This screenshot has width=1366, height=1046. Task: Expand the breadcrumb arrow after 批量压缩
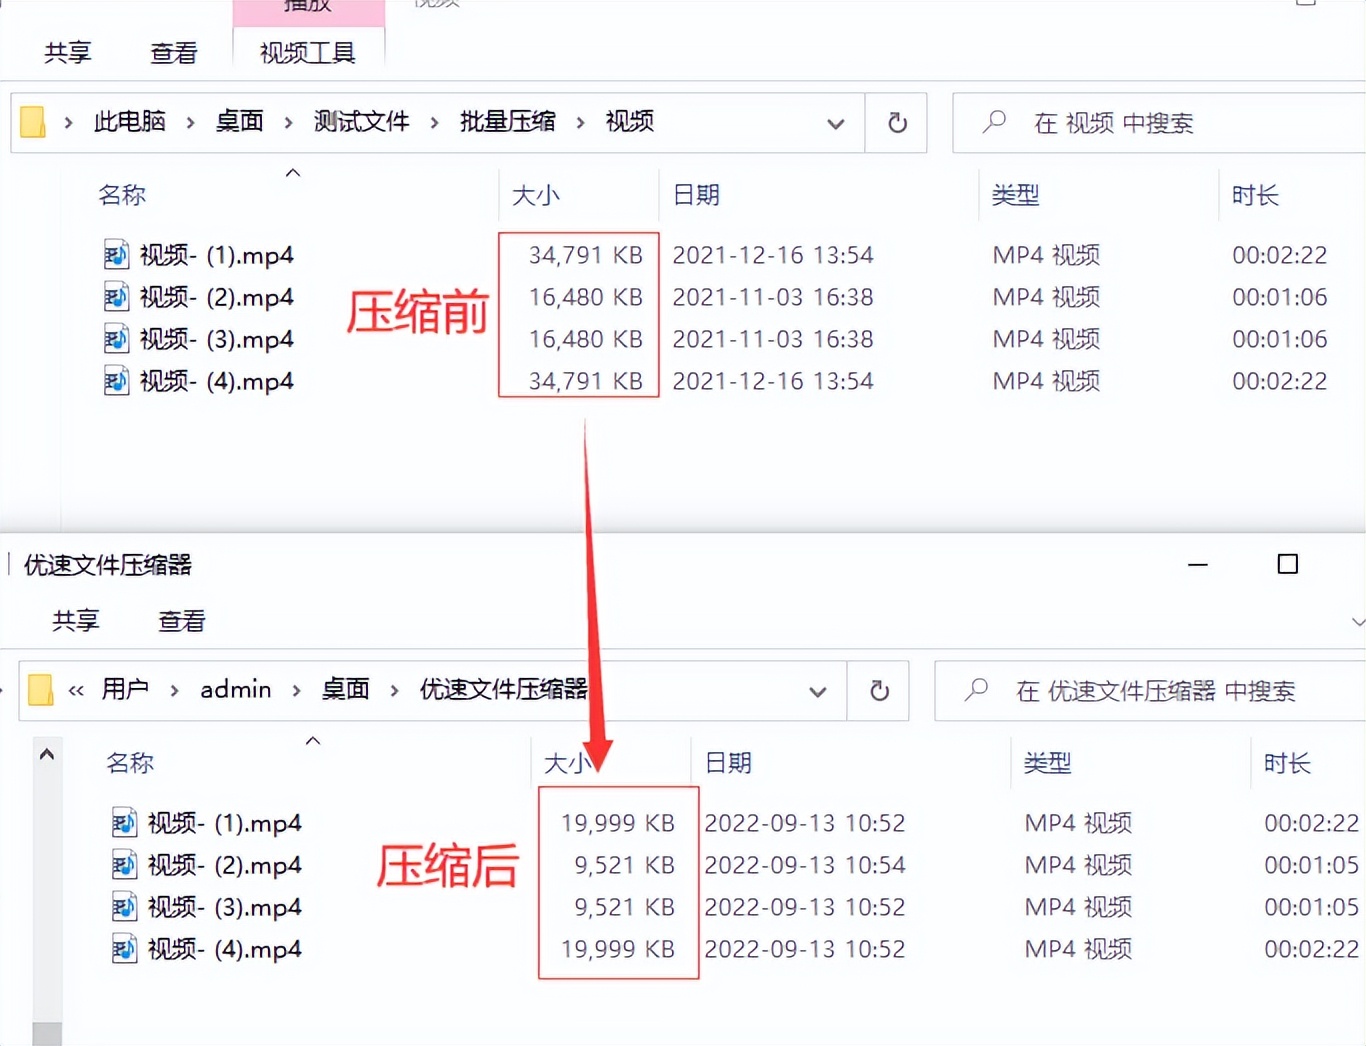580,121
